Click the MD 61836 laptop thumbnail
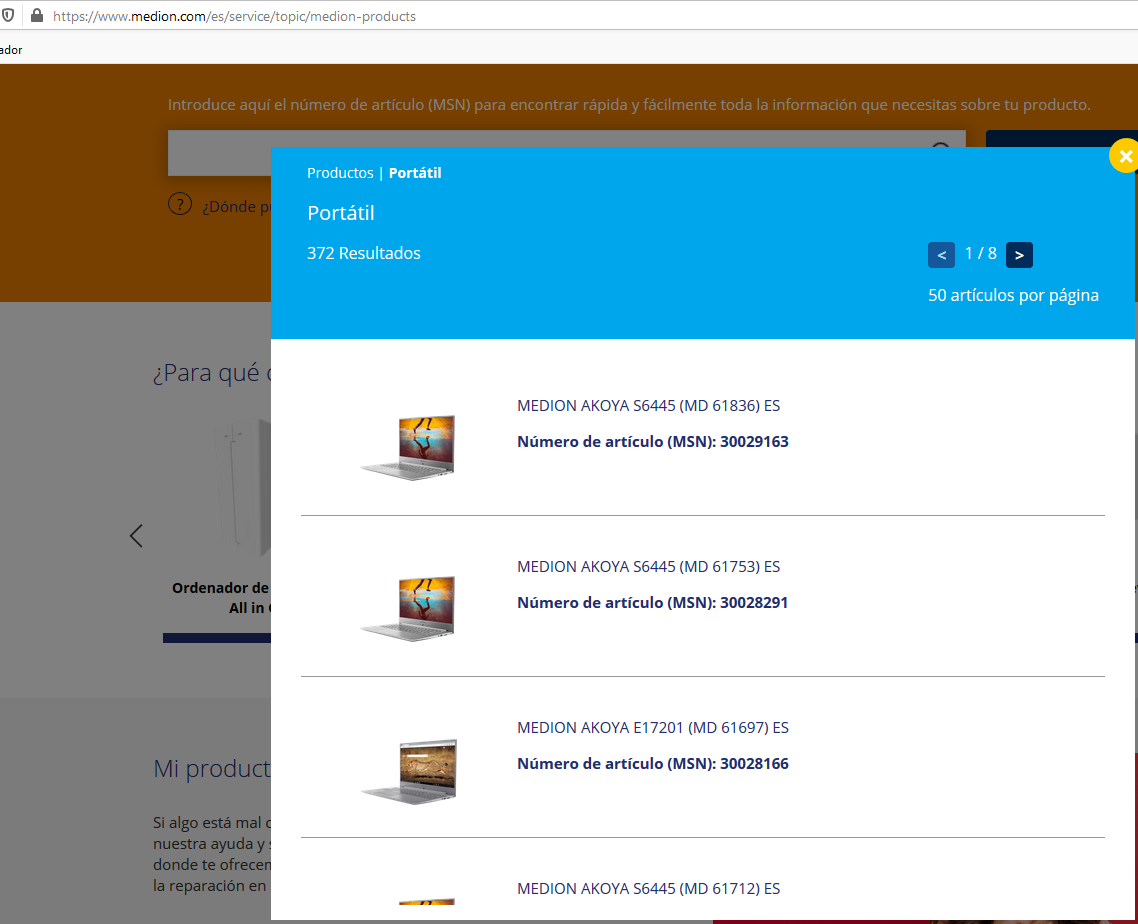1138x924 pixels. pos(409,447)
